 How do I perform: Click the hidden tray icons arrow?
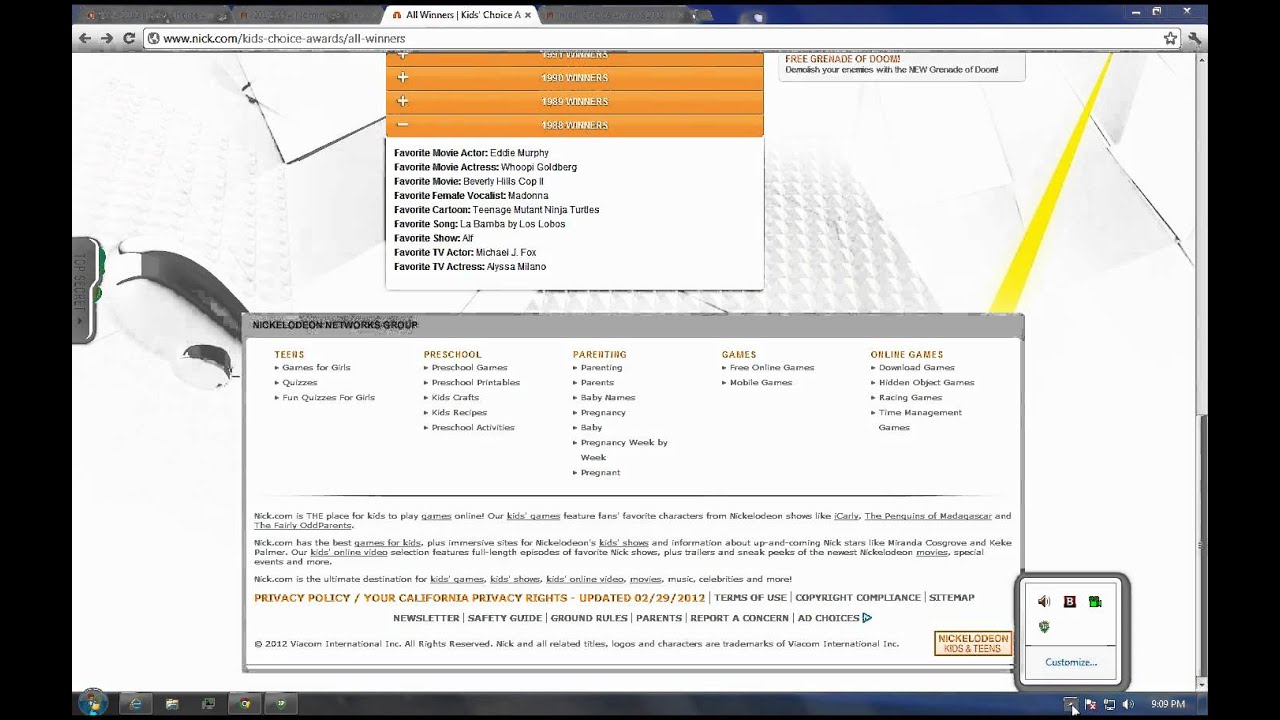point(1070,704)
